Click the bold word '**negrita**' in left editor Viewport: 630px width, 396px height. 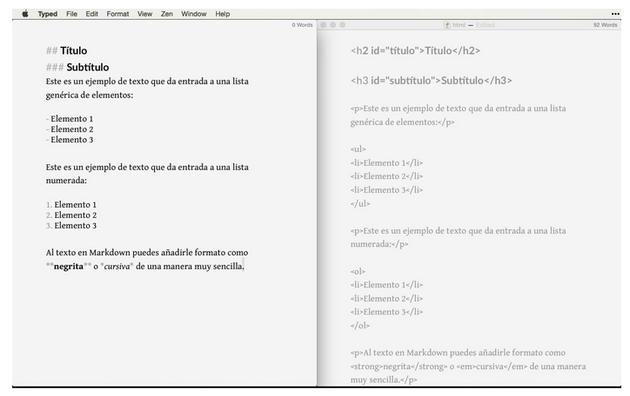coord(68,266)
